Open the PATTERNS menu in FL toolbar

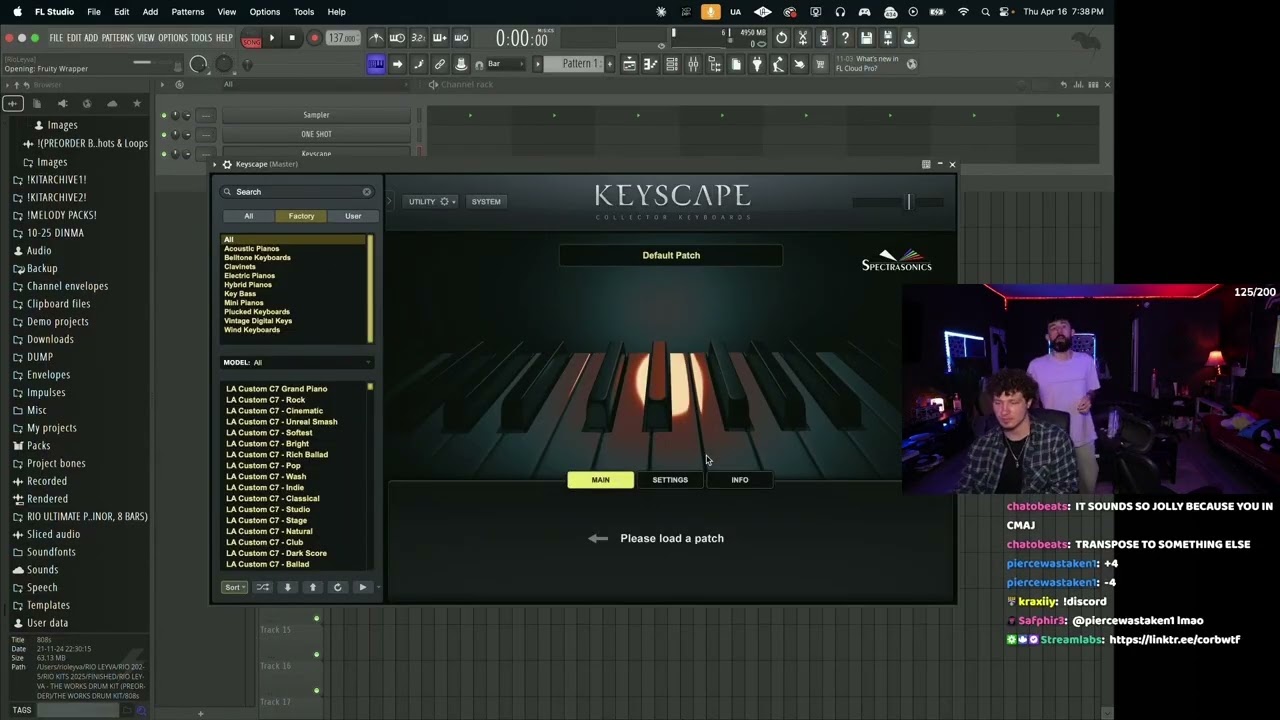click(x=118, y=38)
